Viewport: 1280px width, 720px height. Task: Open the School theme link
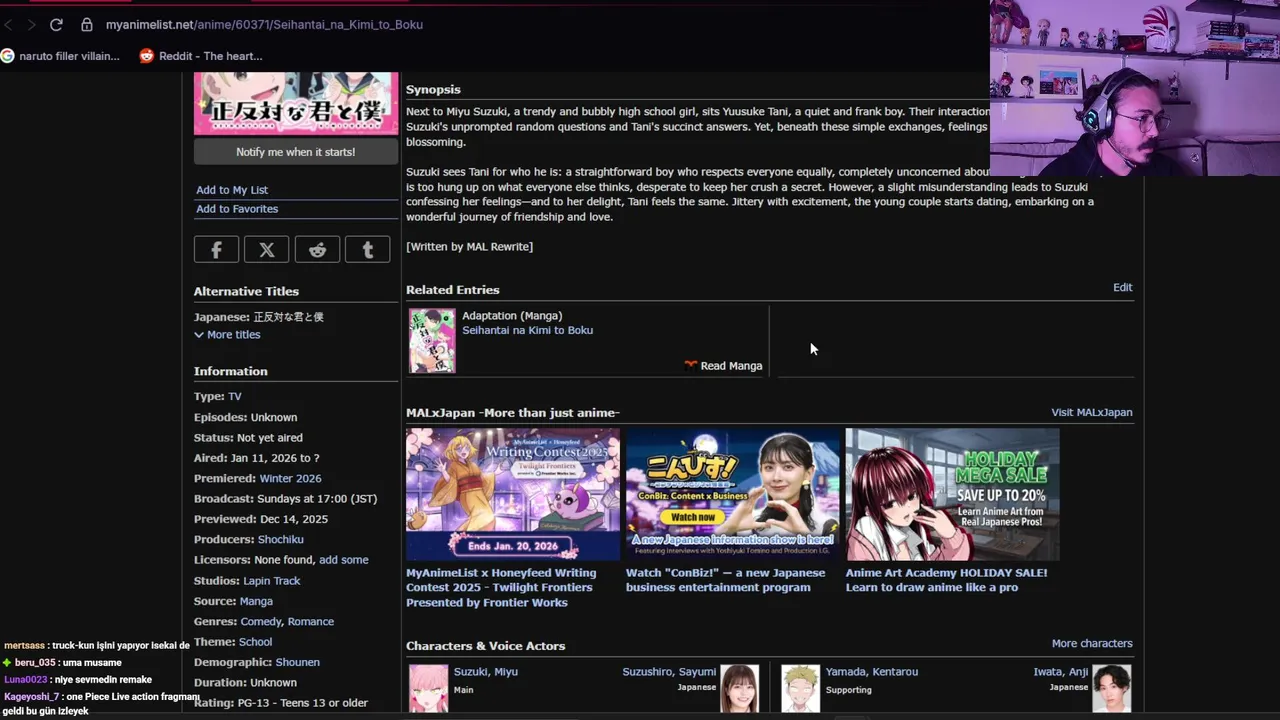[255, 642]
